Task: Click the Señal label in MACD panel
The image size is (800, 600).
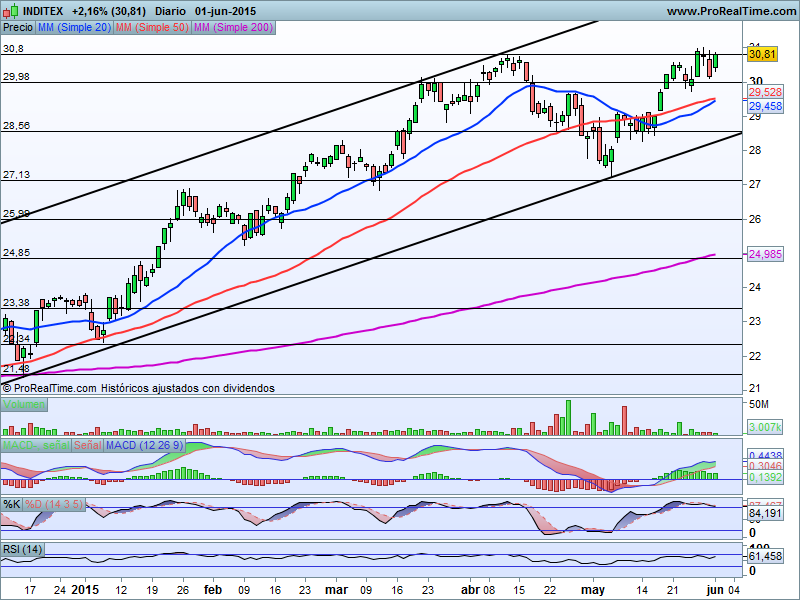Action: point(87,445)
